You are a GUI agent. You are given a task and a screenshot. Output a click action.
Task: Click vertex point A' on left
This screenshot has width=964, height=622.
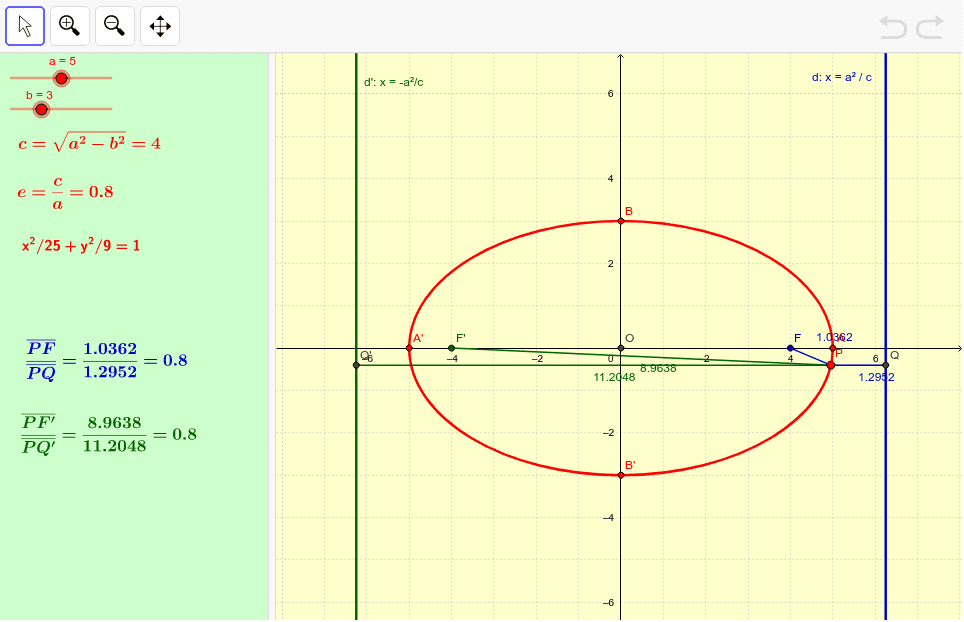409,348
